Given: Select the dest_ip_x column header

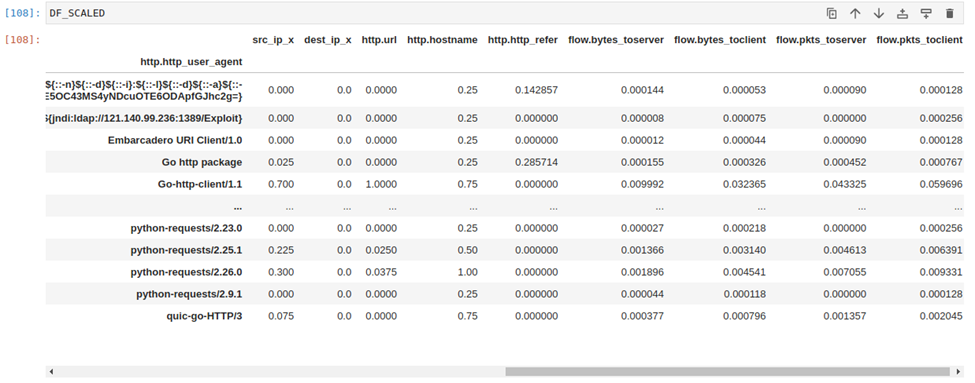Looking at the screenshot, I should click(x=328, y=40).
